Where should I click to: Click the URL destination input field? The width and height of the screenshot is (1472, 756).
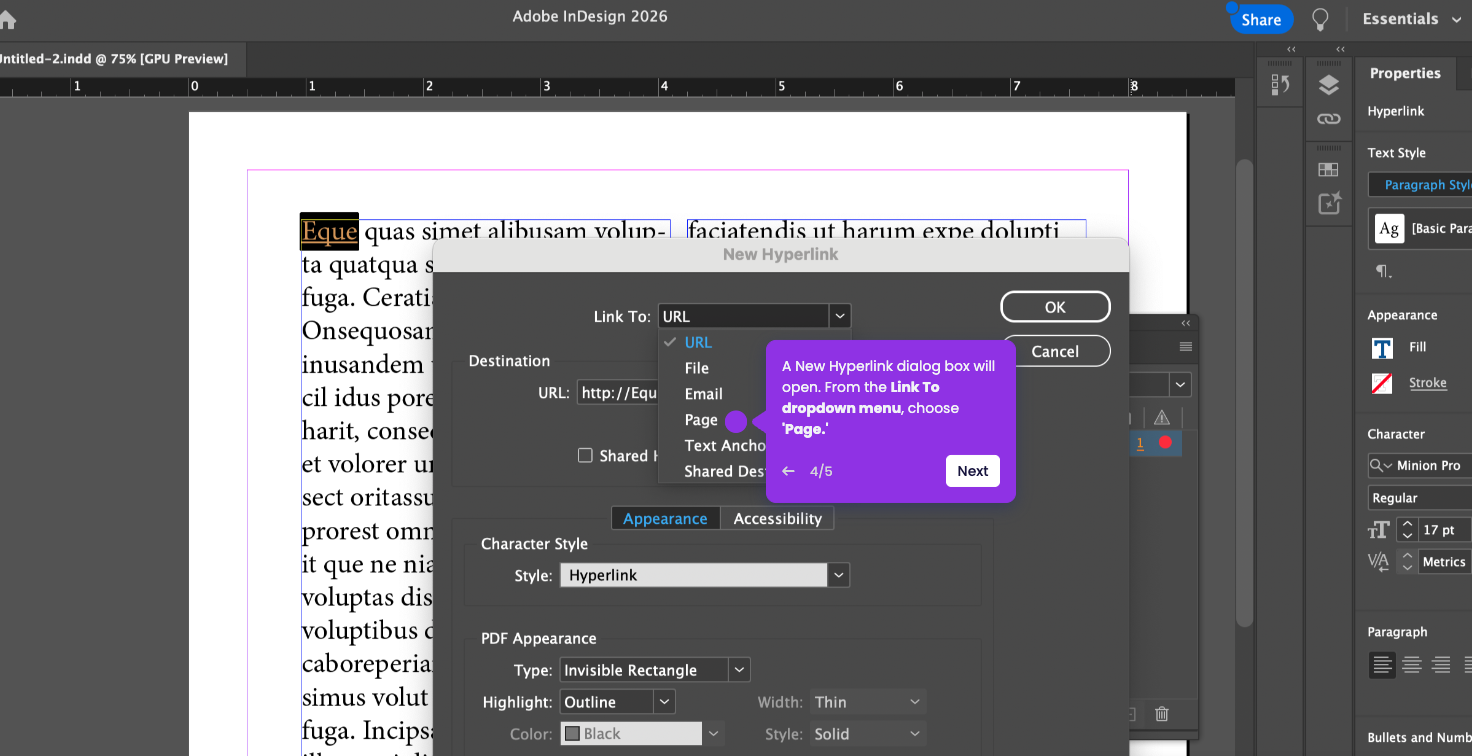point(617,393)
